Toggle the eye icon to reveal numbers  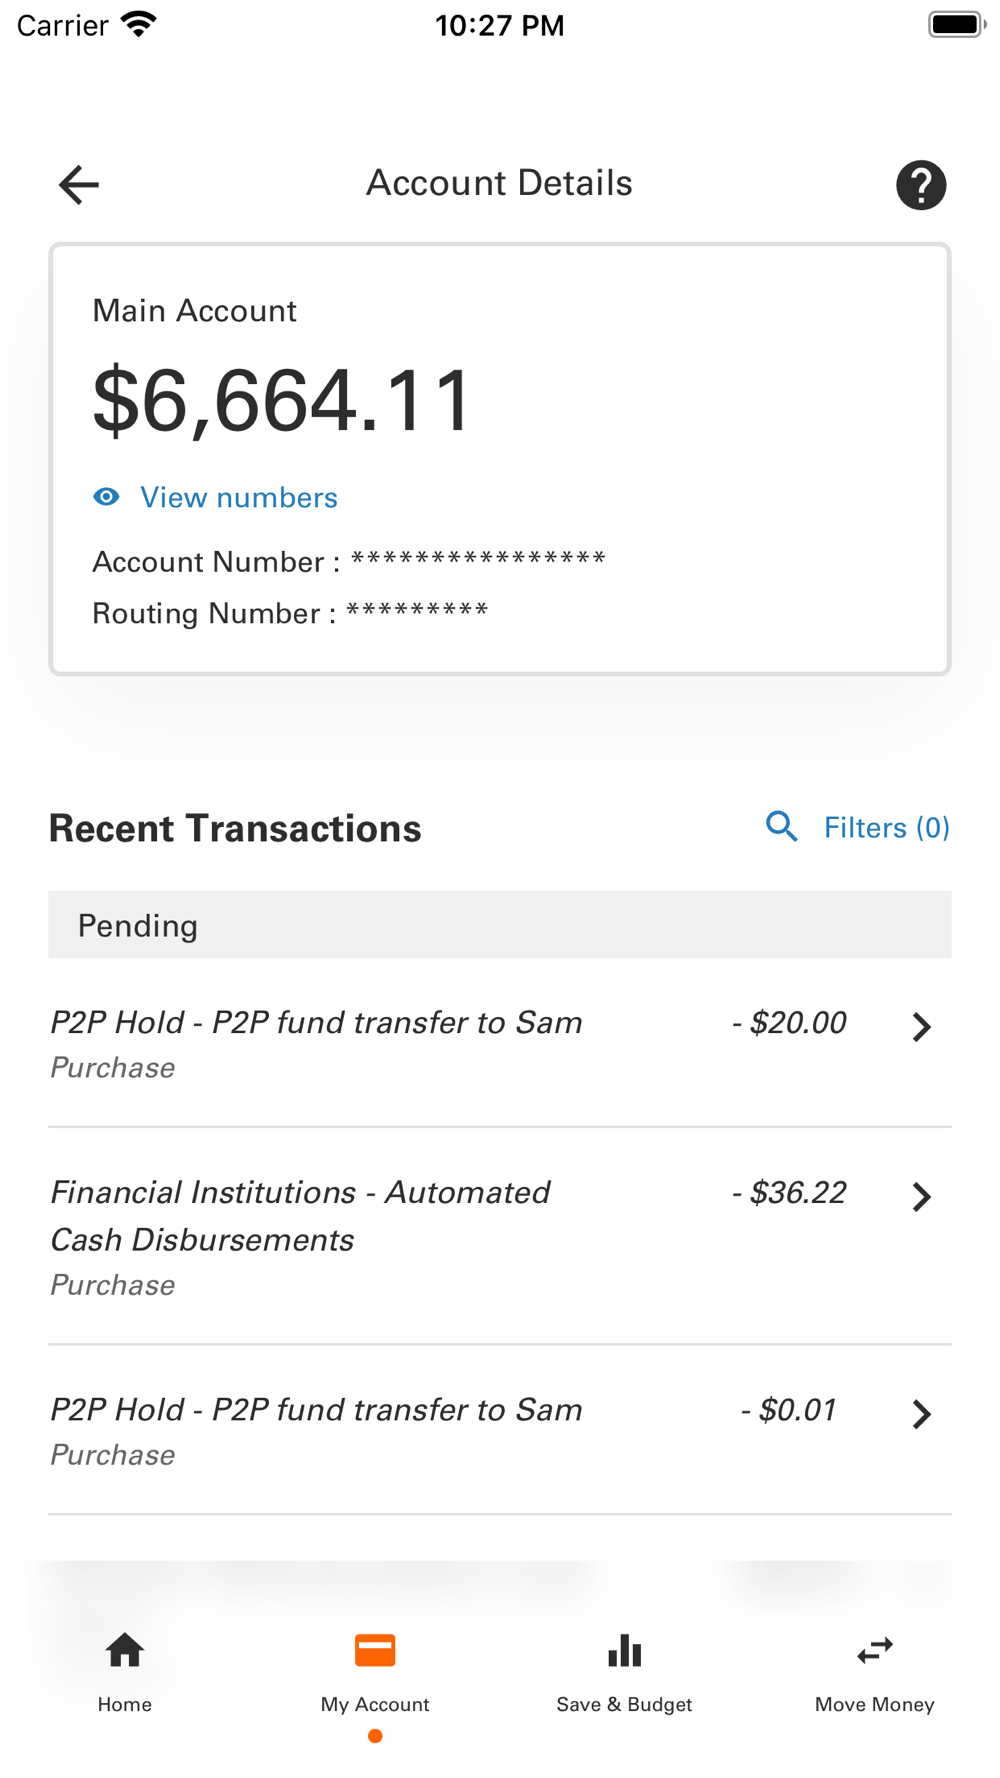click(x=106, y=497)
